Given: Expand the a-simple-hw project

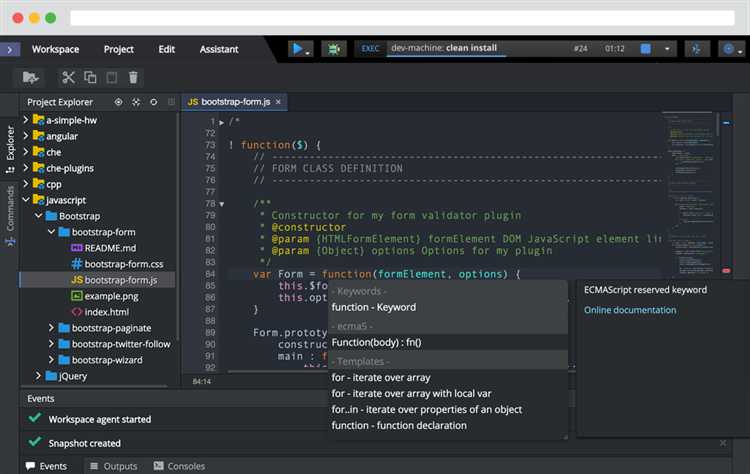Looking at the screenshot, I should click(26, 120).
